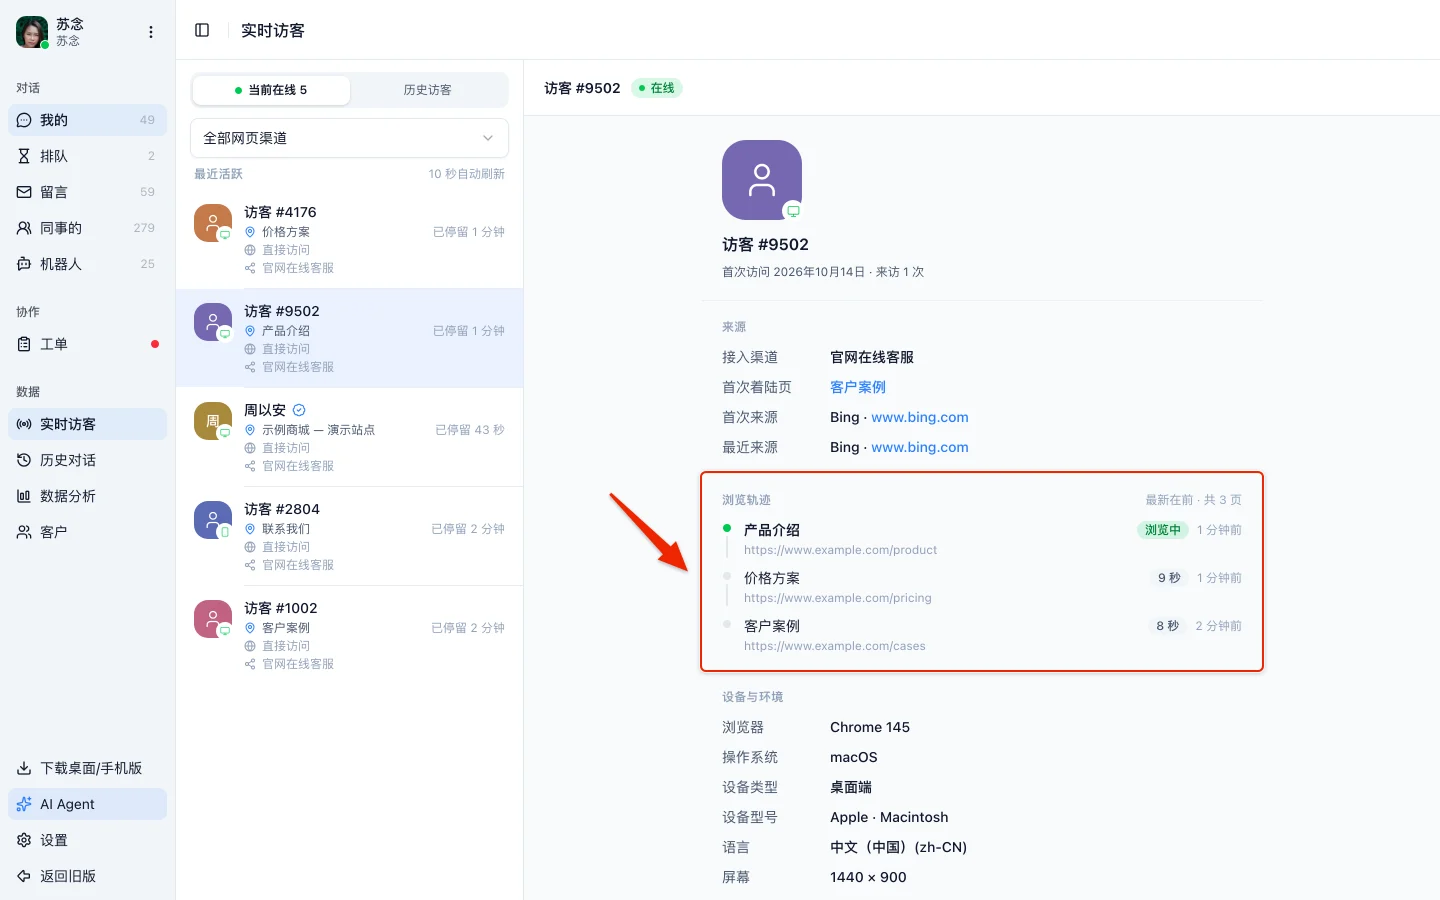Expand the 全部网页渠道 dropdown
This screenshot has width=1440, height=900.
coord(349,138)
